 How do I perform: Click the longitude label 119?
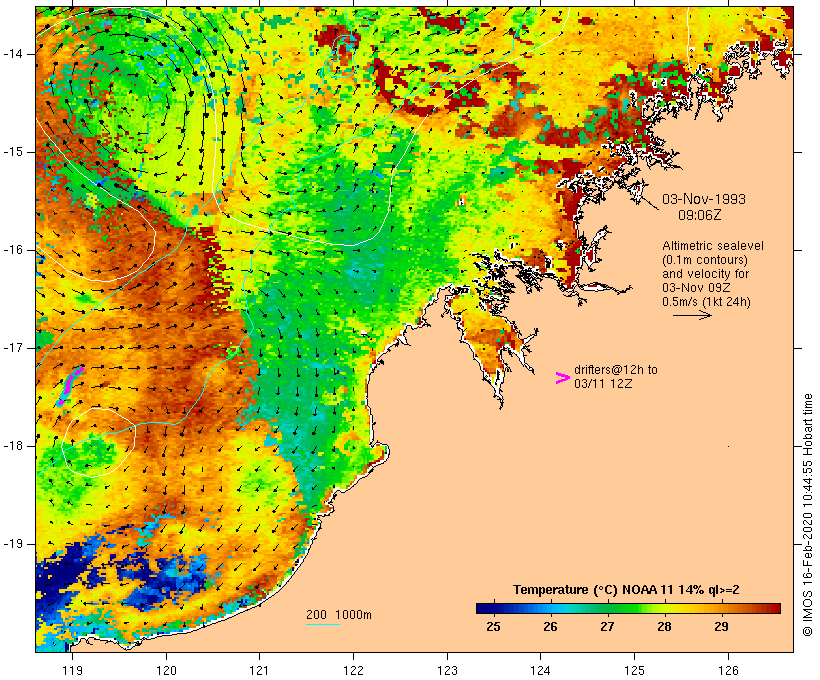point(72,670)
